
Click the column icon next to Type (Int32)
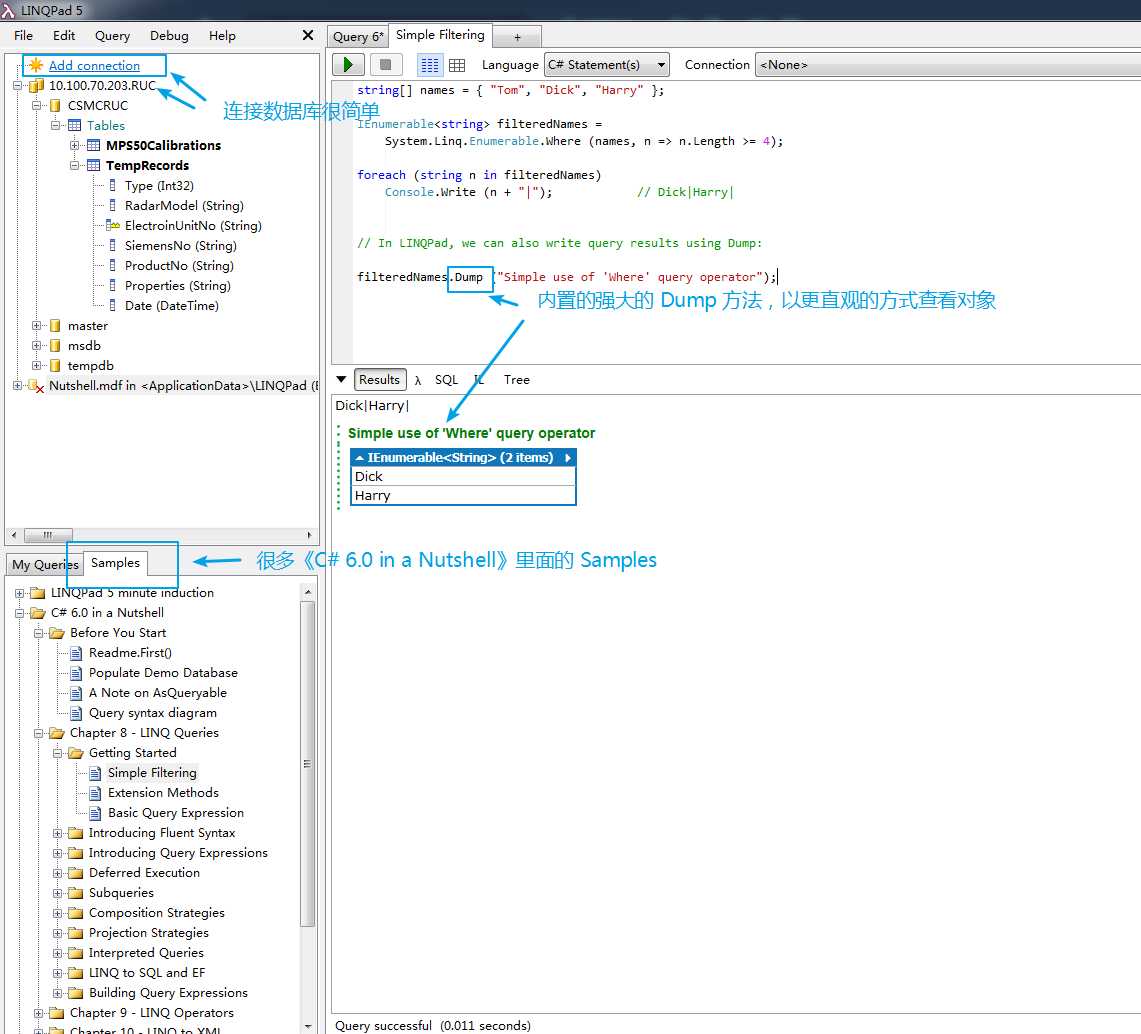click(113, 186)
